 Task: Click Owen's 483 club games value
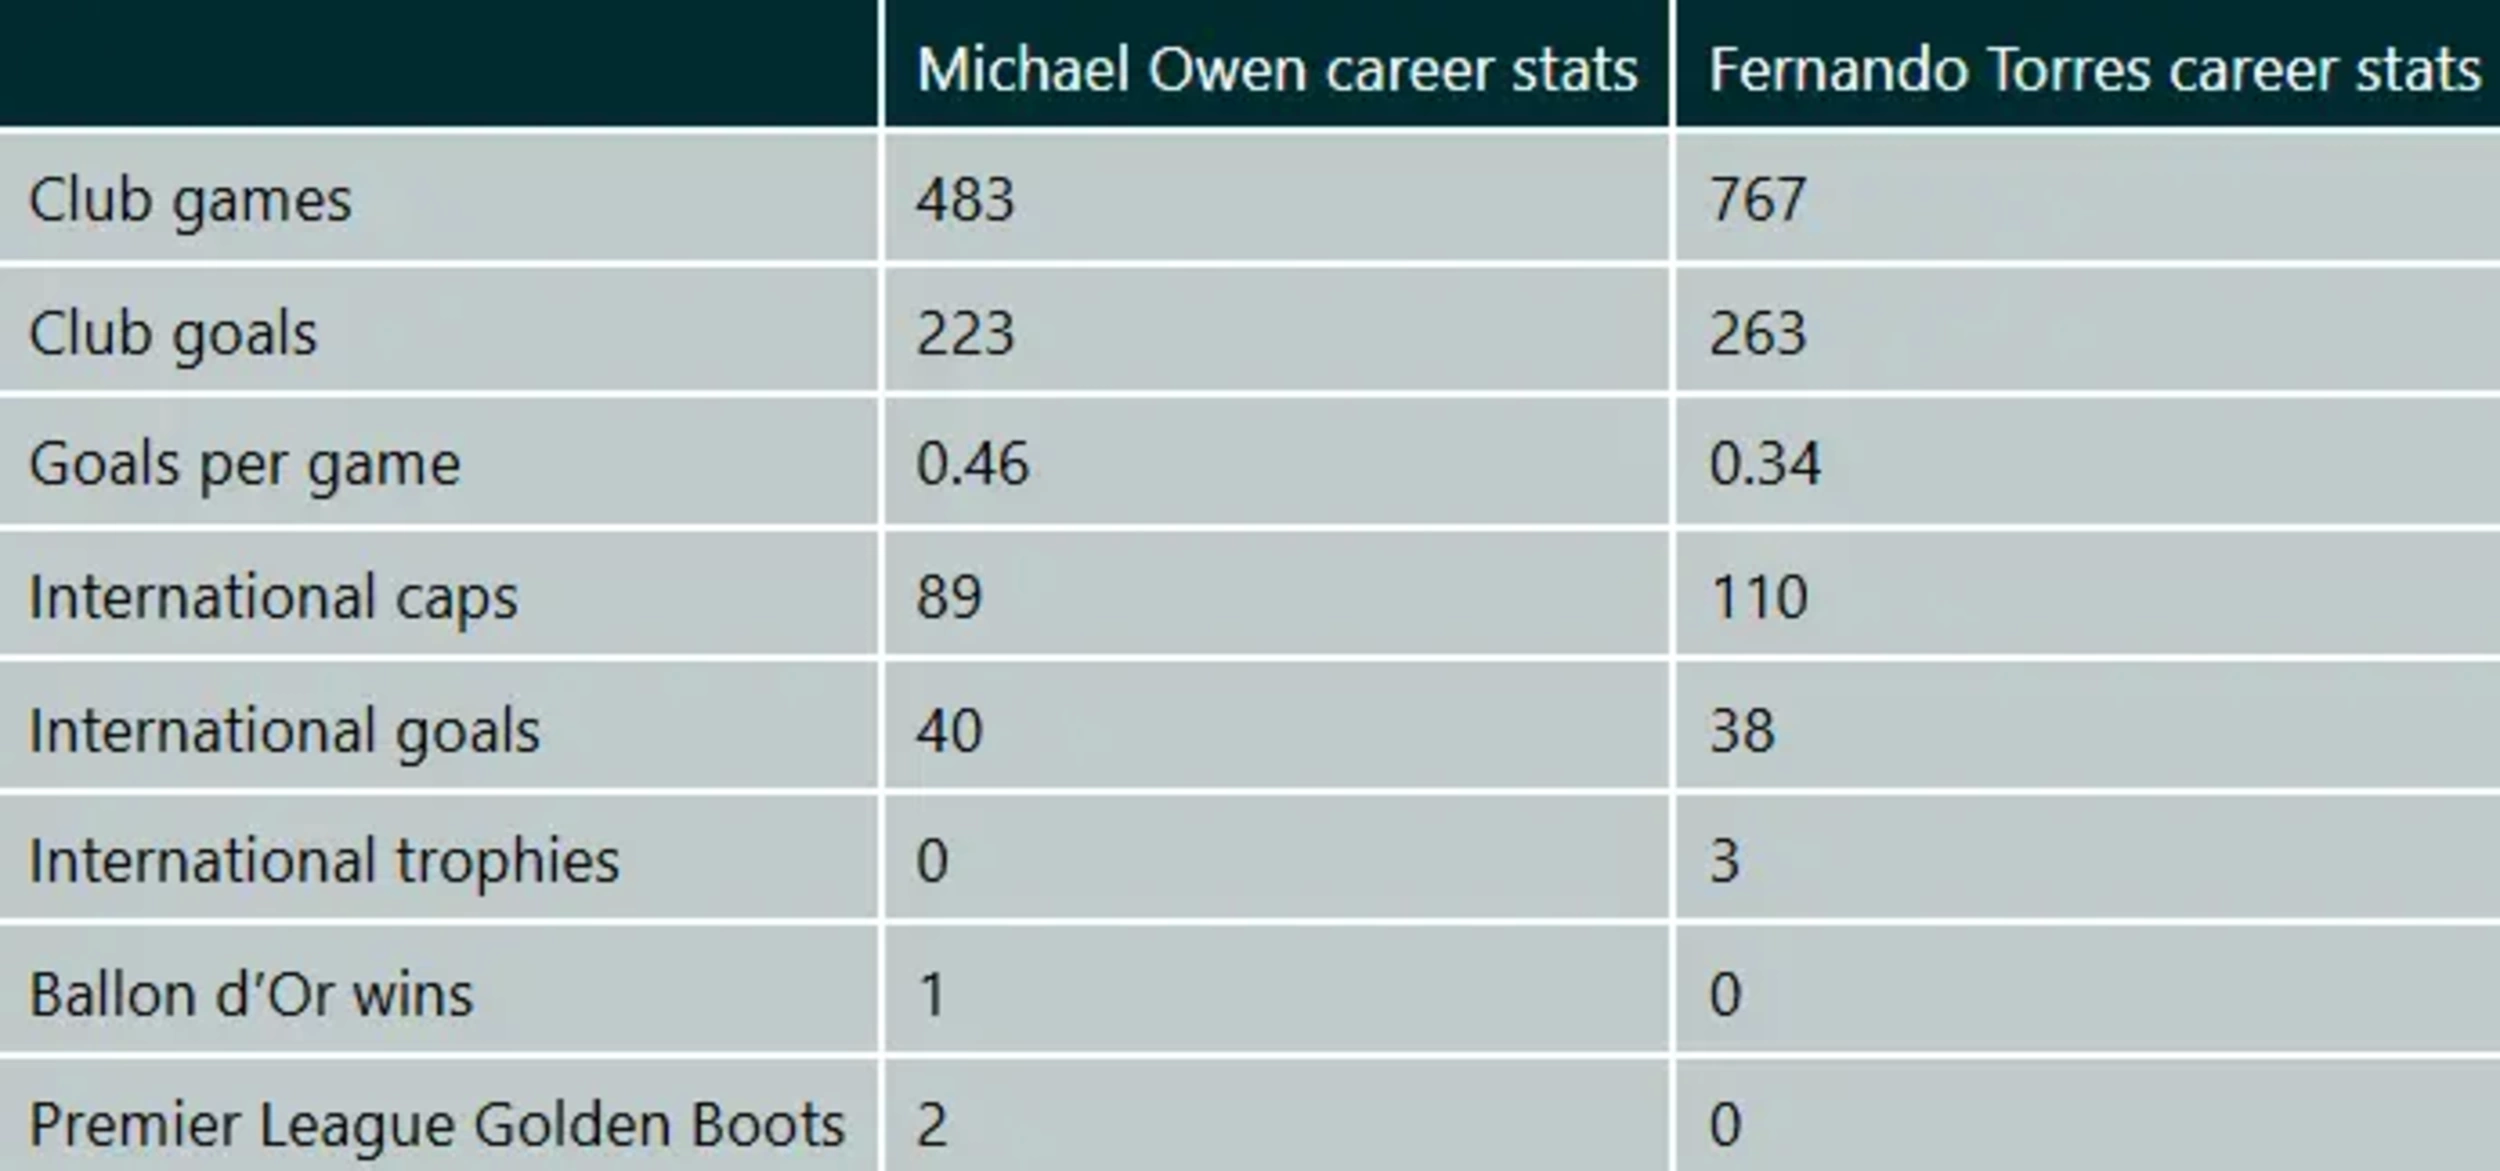(965, 199)
